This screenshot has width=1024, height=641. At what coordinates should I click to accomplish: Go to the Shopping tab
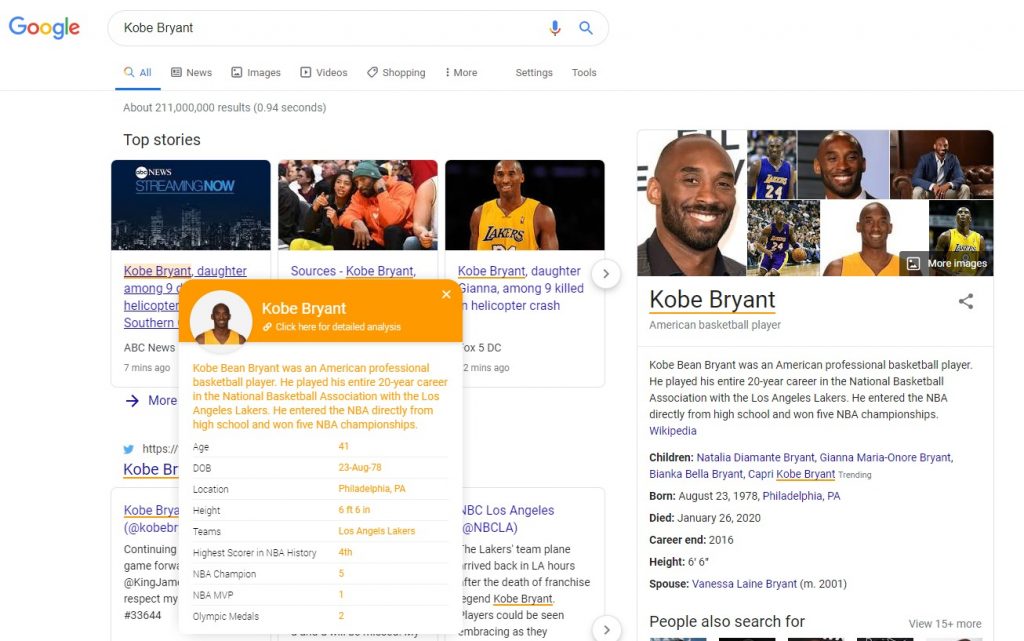point(396,72)
